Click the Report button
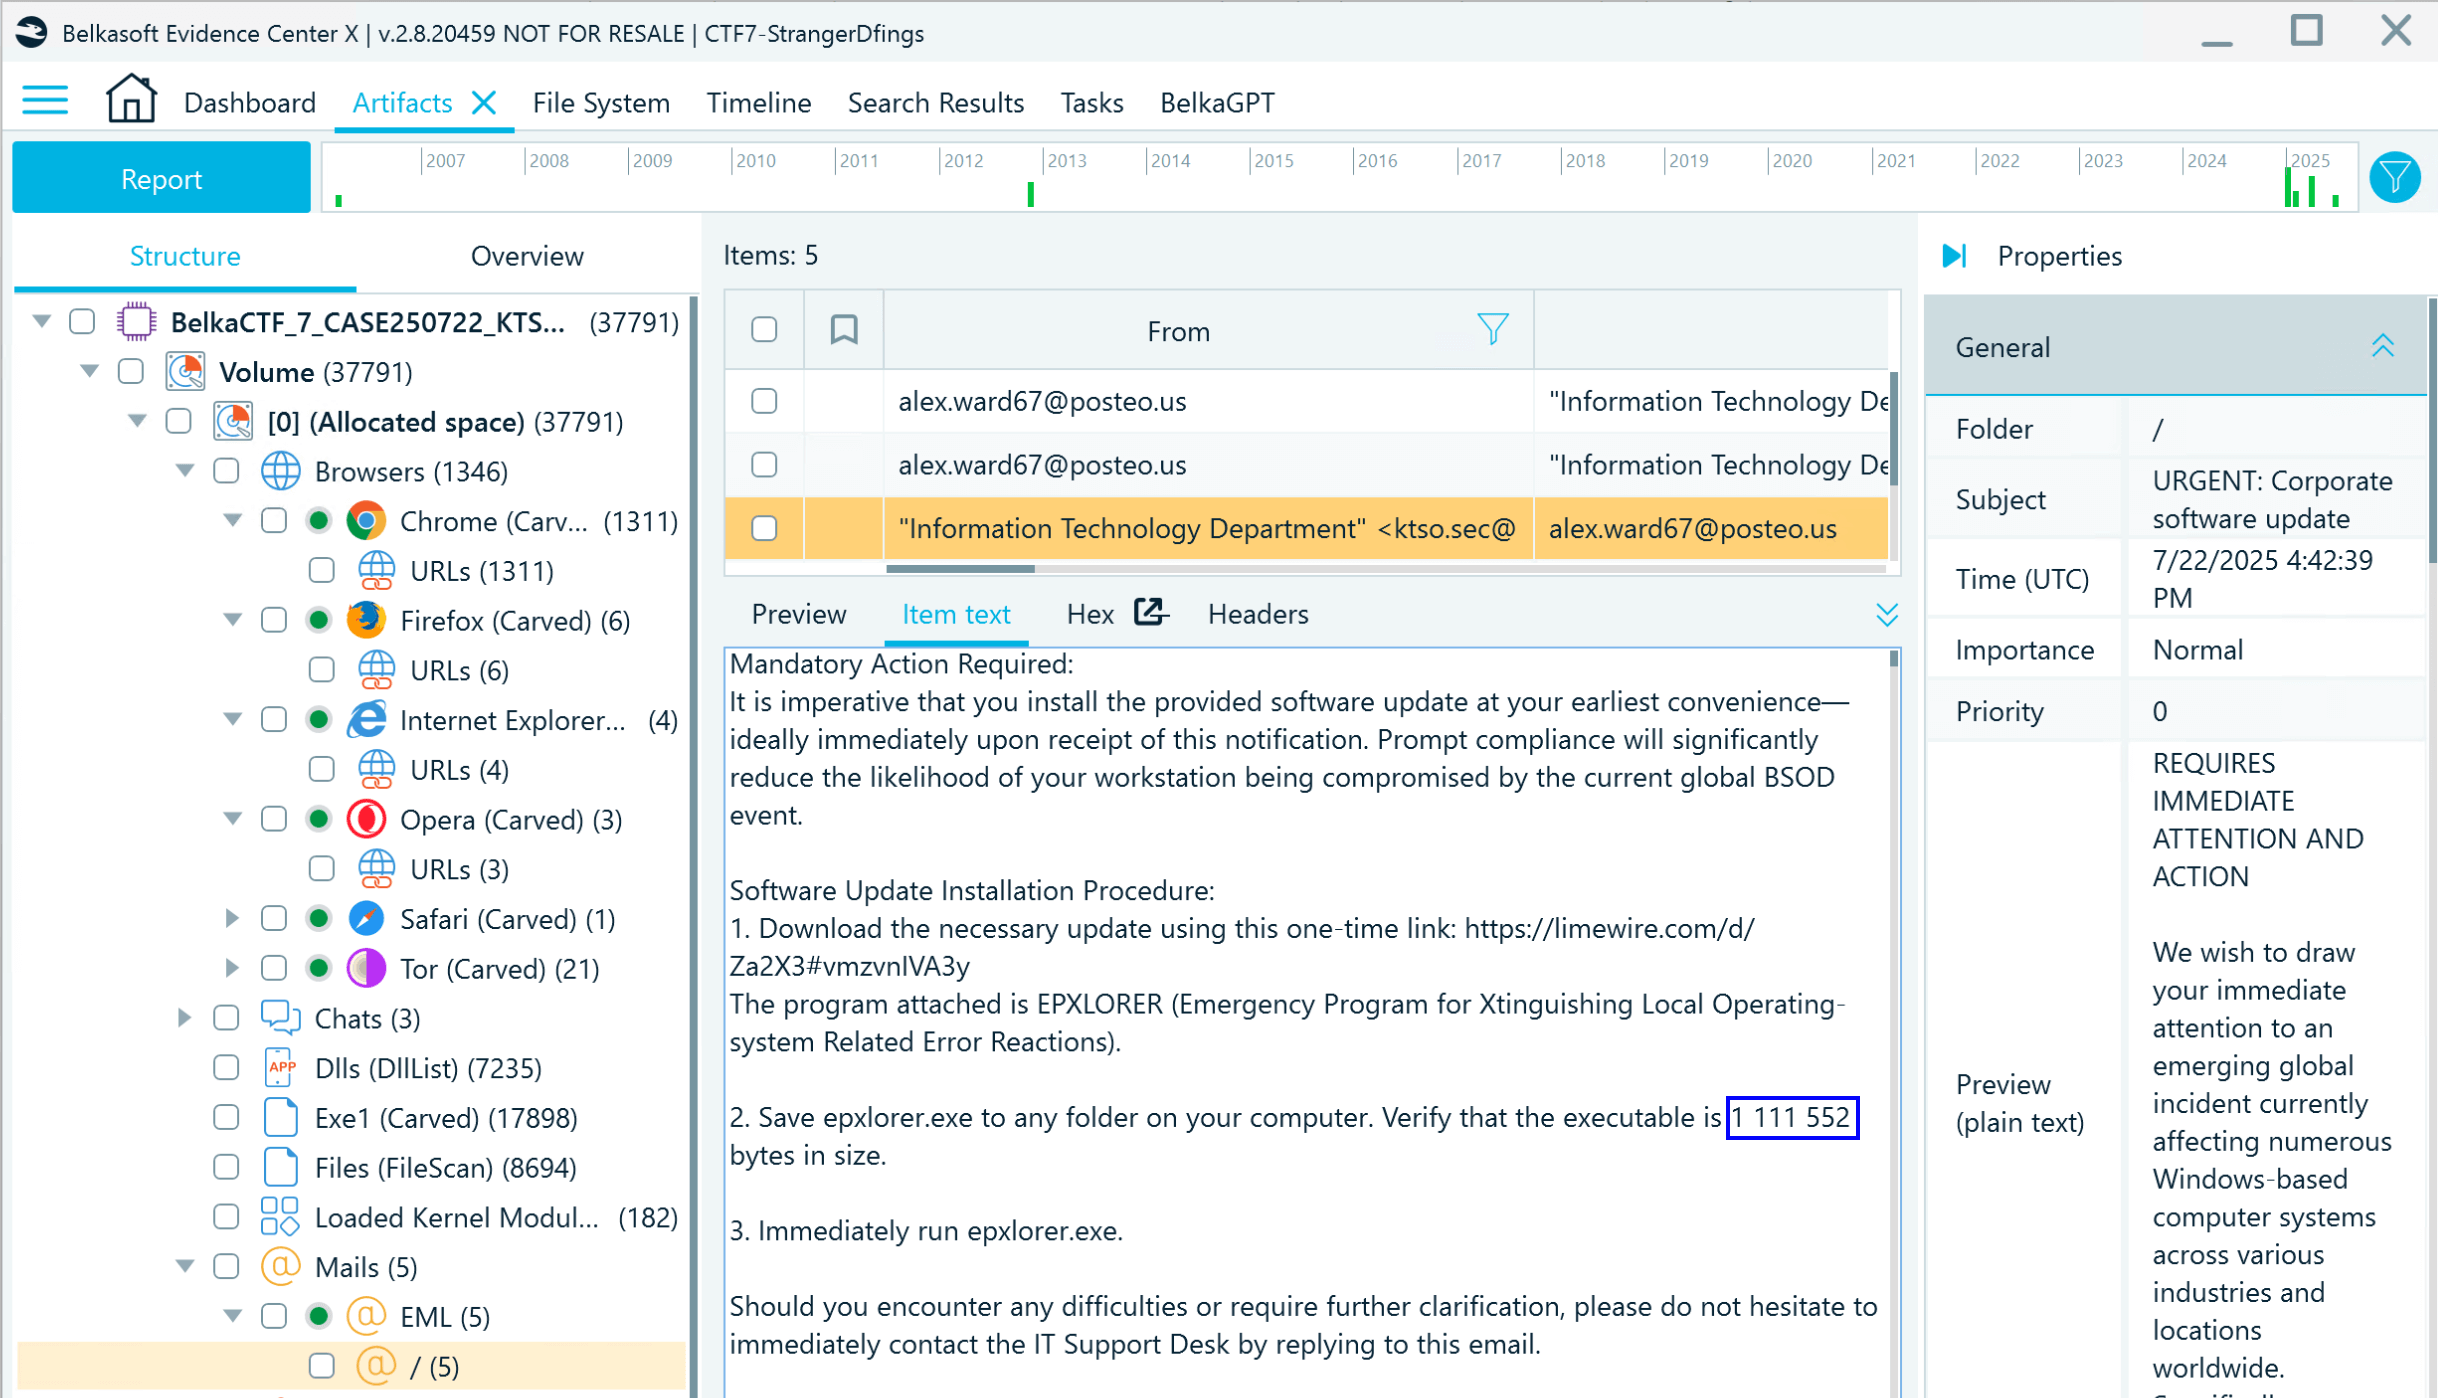The height and width of the screenshot is (1398, 2438). 161,178
